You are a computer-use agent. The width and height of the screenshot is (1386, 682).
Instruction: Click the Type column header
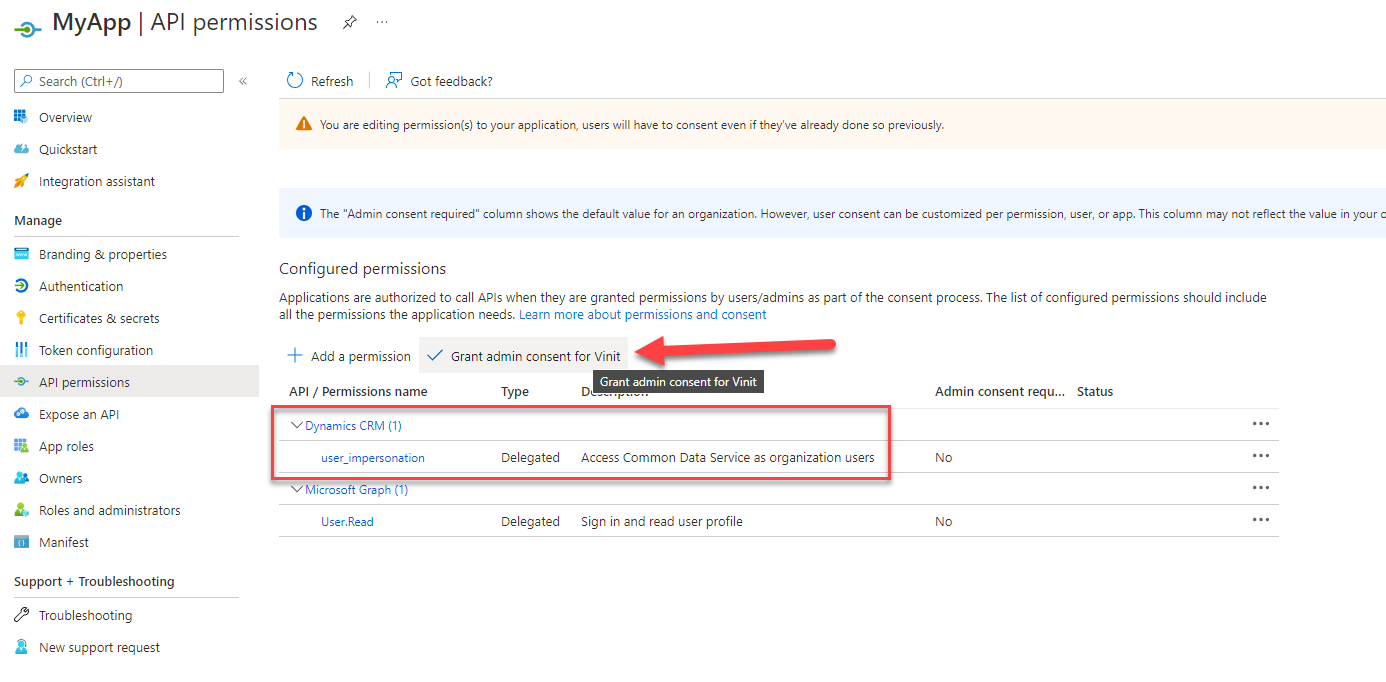[x=515, y=391]
